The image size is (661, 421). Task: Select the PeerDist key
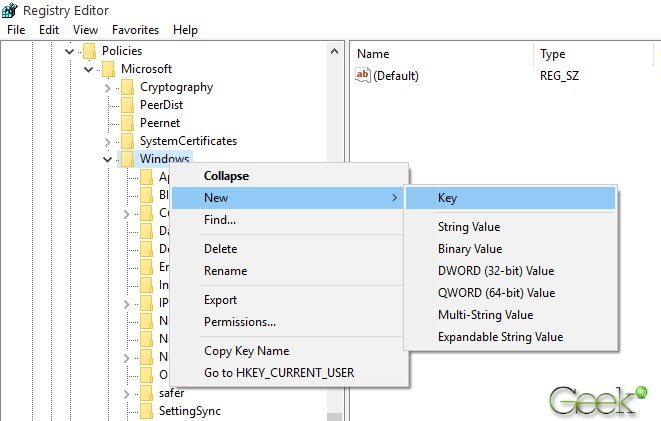[x=161, y=105]
